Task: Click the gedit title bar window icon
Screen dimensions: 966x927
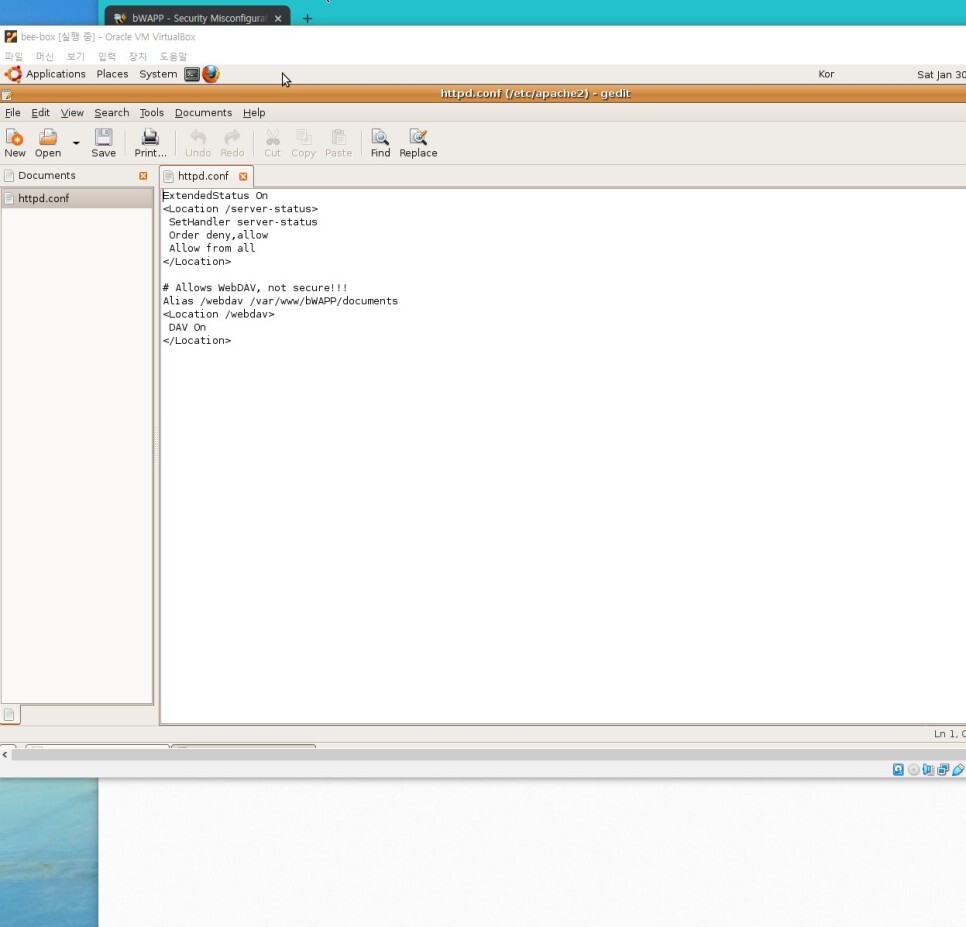Action: pos(7,94)
